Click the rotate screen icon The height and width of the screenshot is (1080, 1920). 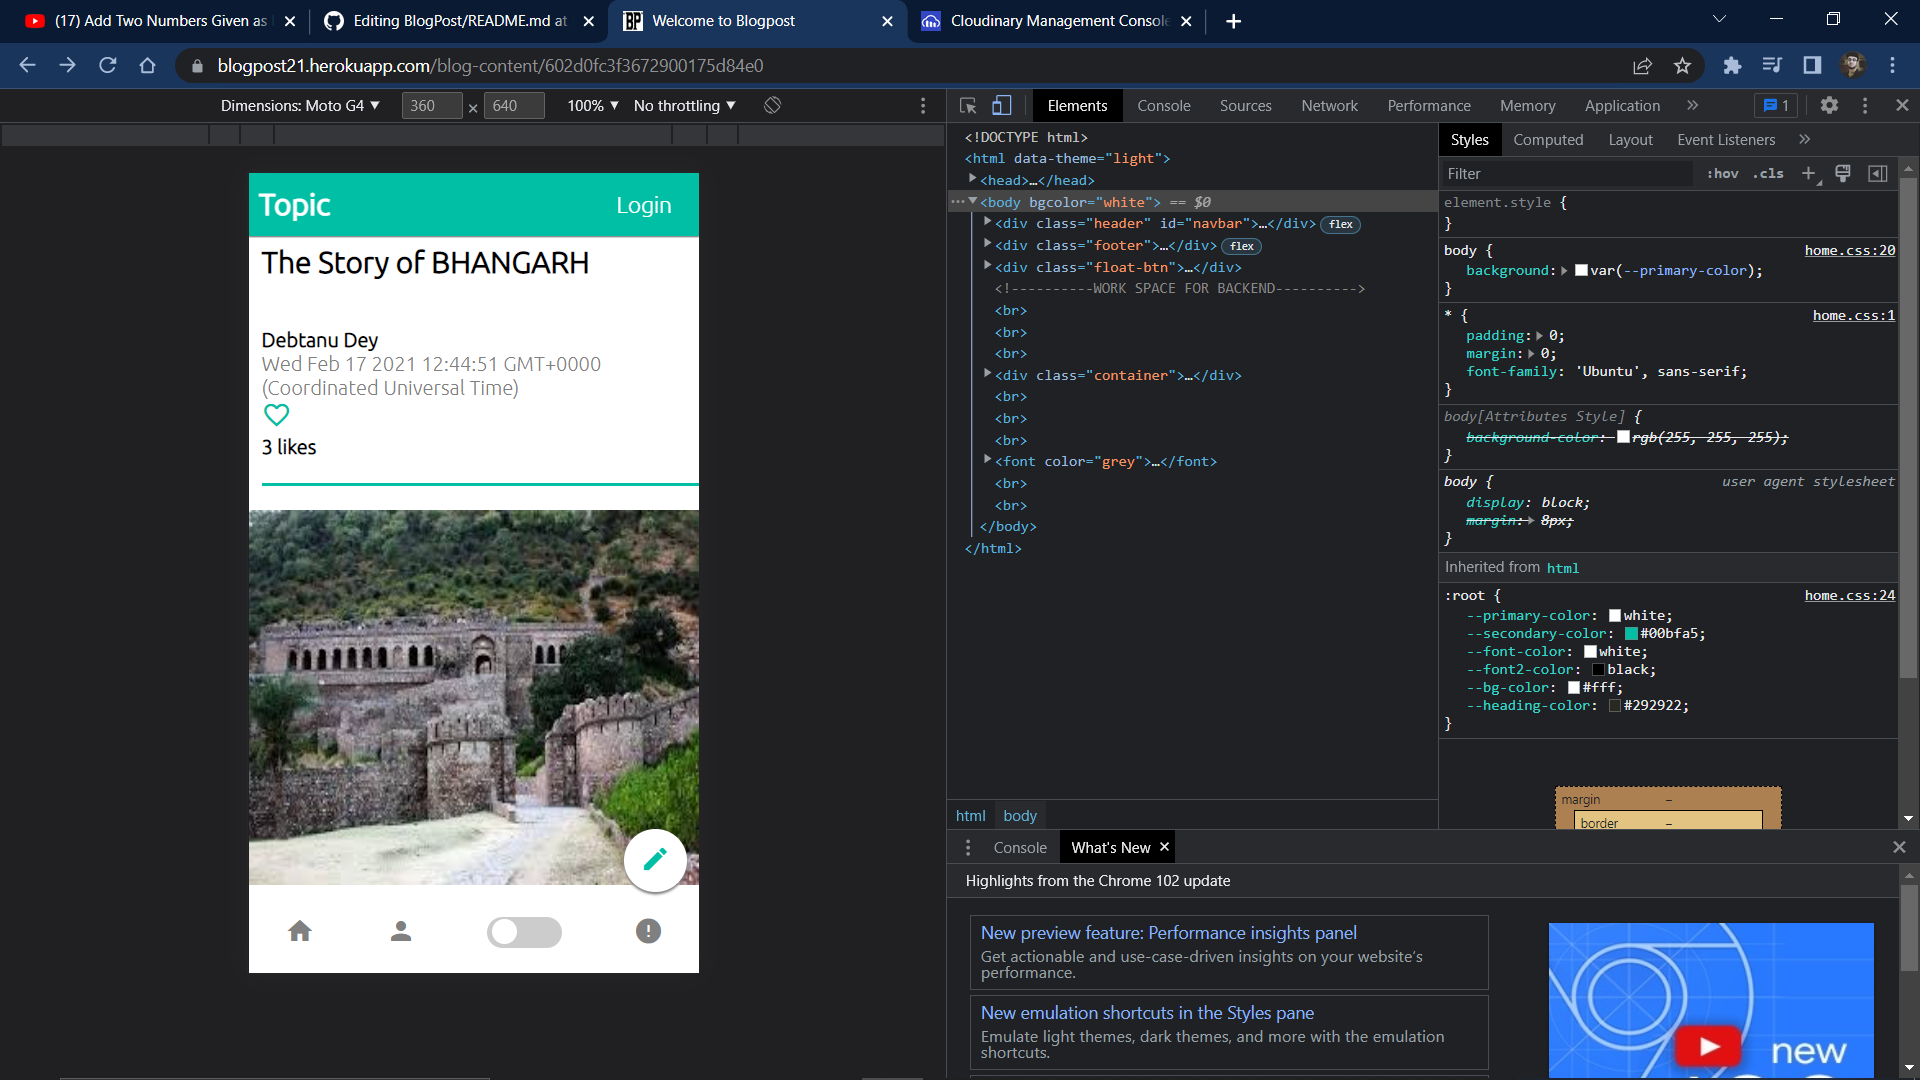pos(773,106)
